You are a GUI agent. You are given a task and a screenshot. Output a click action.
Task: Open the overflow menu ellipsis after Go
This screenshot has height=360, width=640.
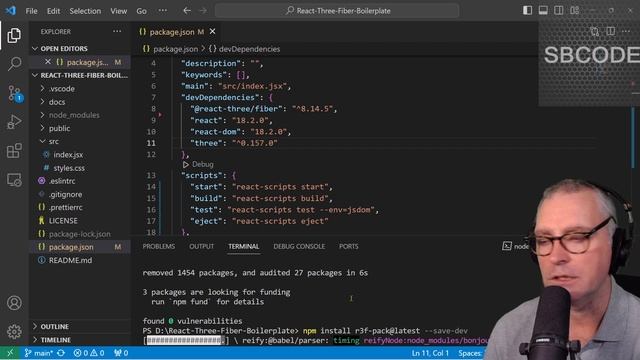[162, 11]
